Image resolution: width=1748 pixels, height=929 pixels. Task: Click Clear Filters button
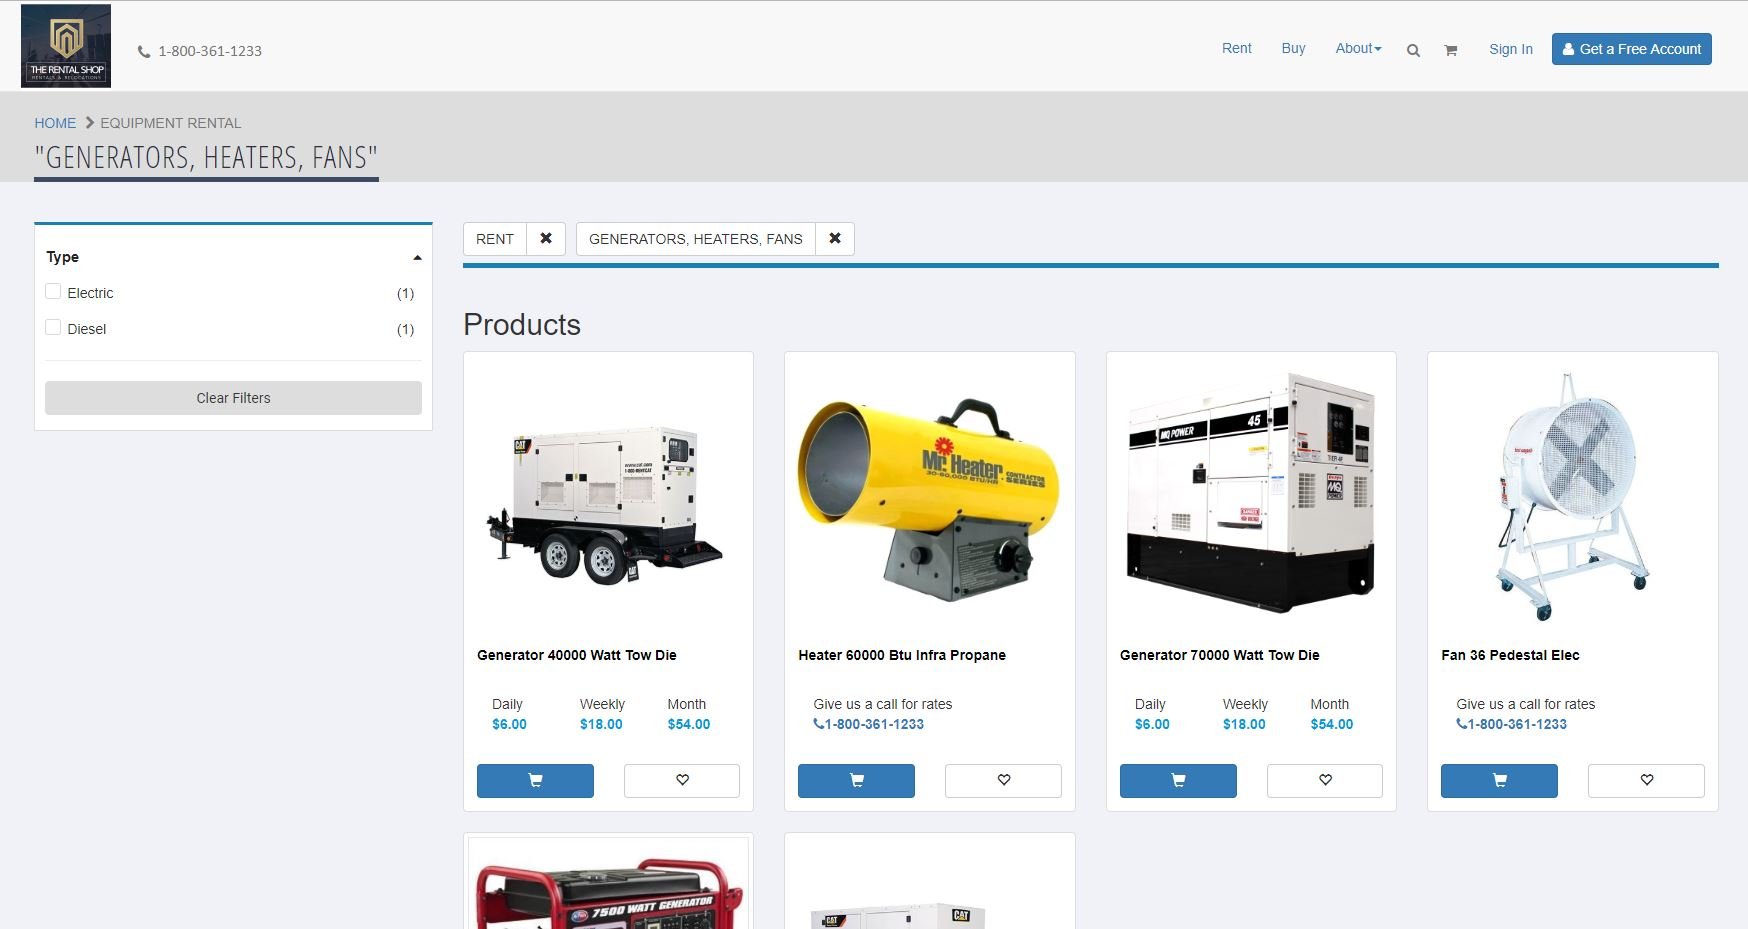tap(233, 398)
